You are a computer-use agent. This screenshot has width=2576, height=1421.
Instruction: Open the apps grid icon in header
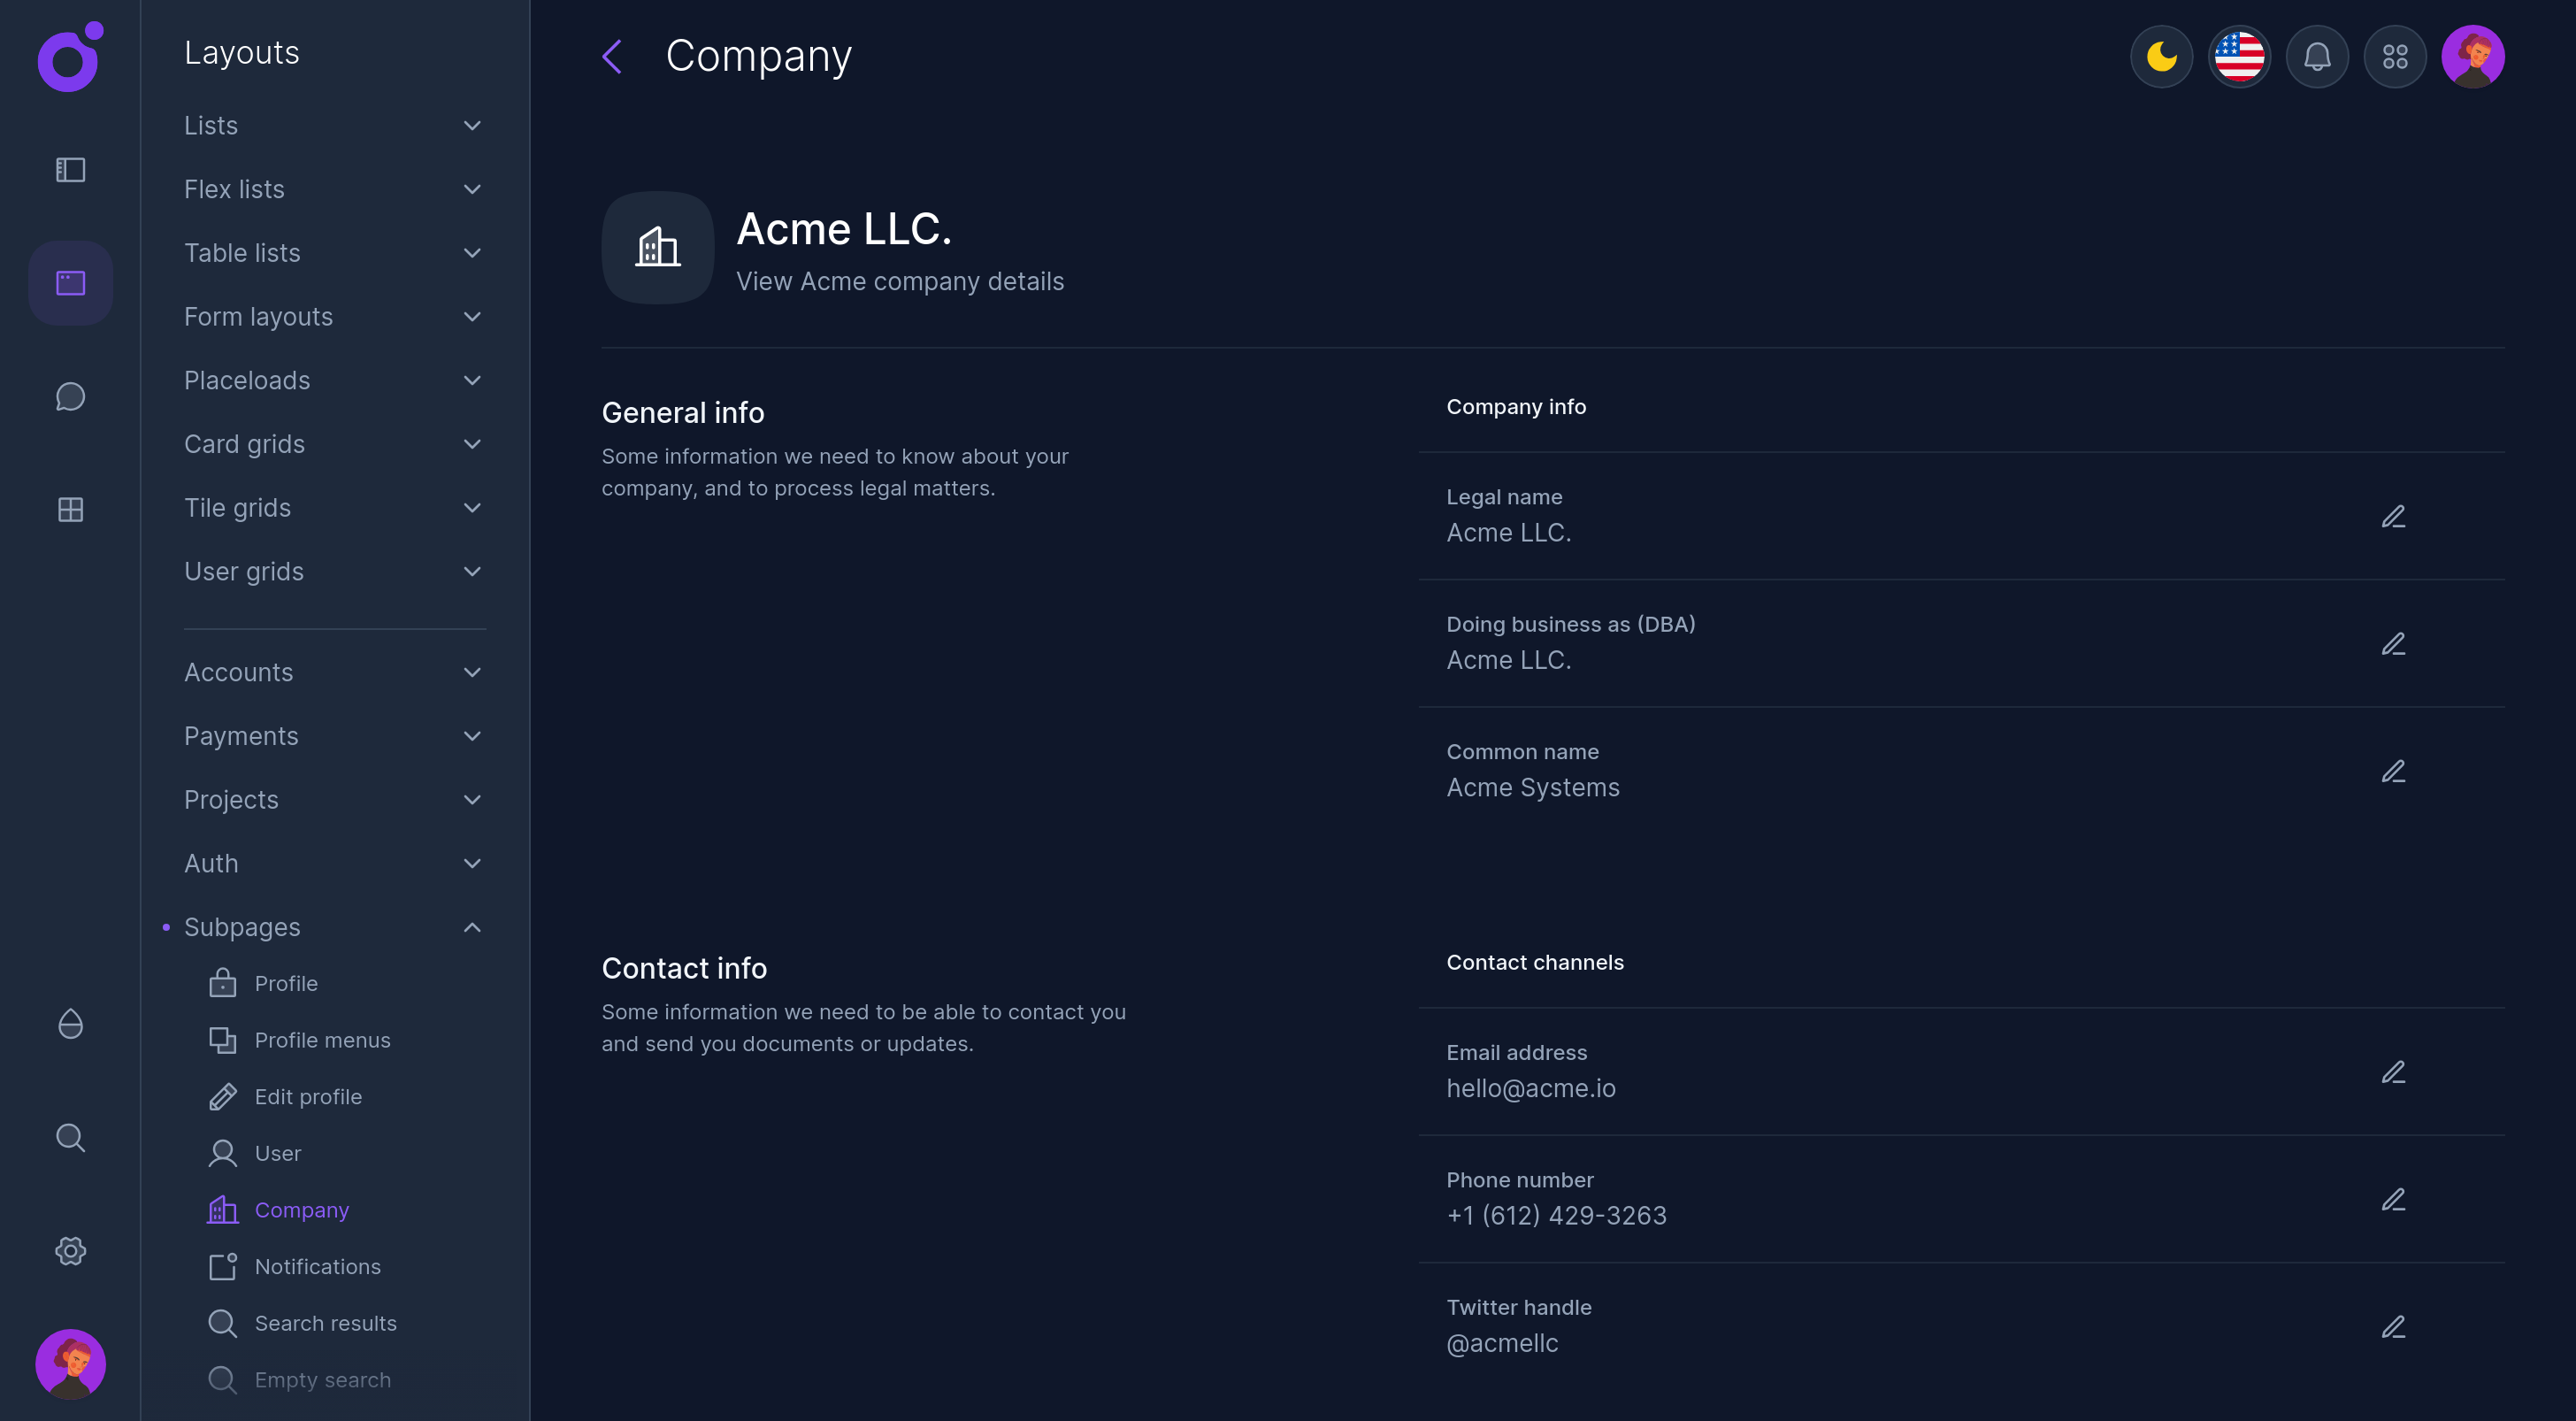coord(2394,57)
